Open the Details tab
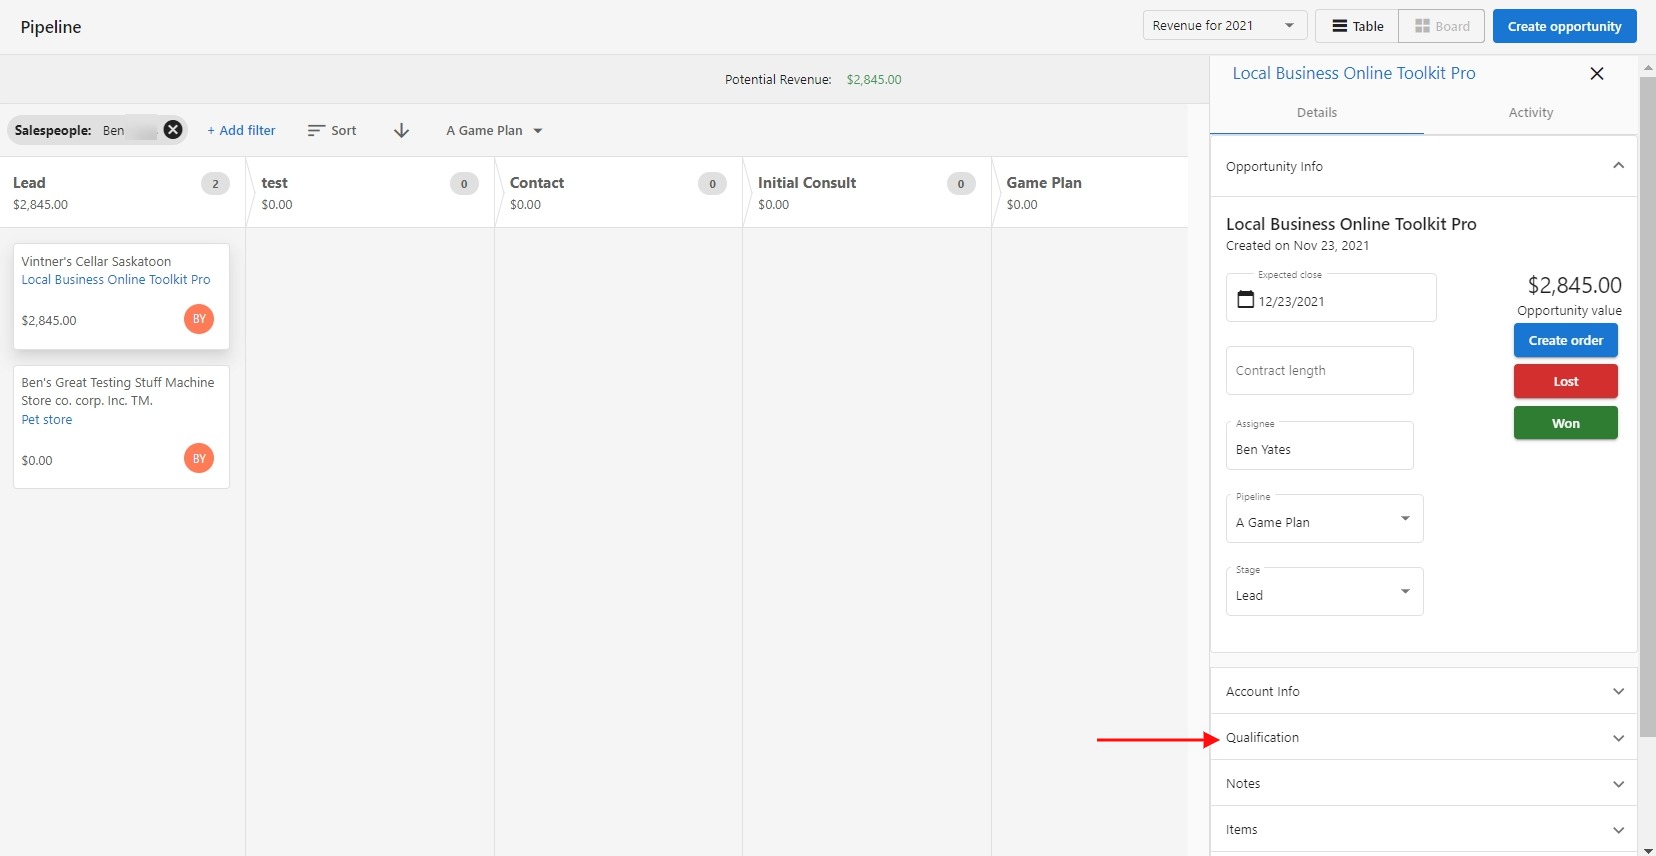Screen dimensions: 1656x856 pyautogui.click(x=1317, y=113)
